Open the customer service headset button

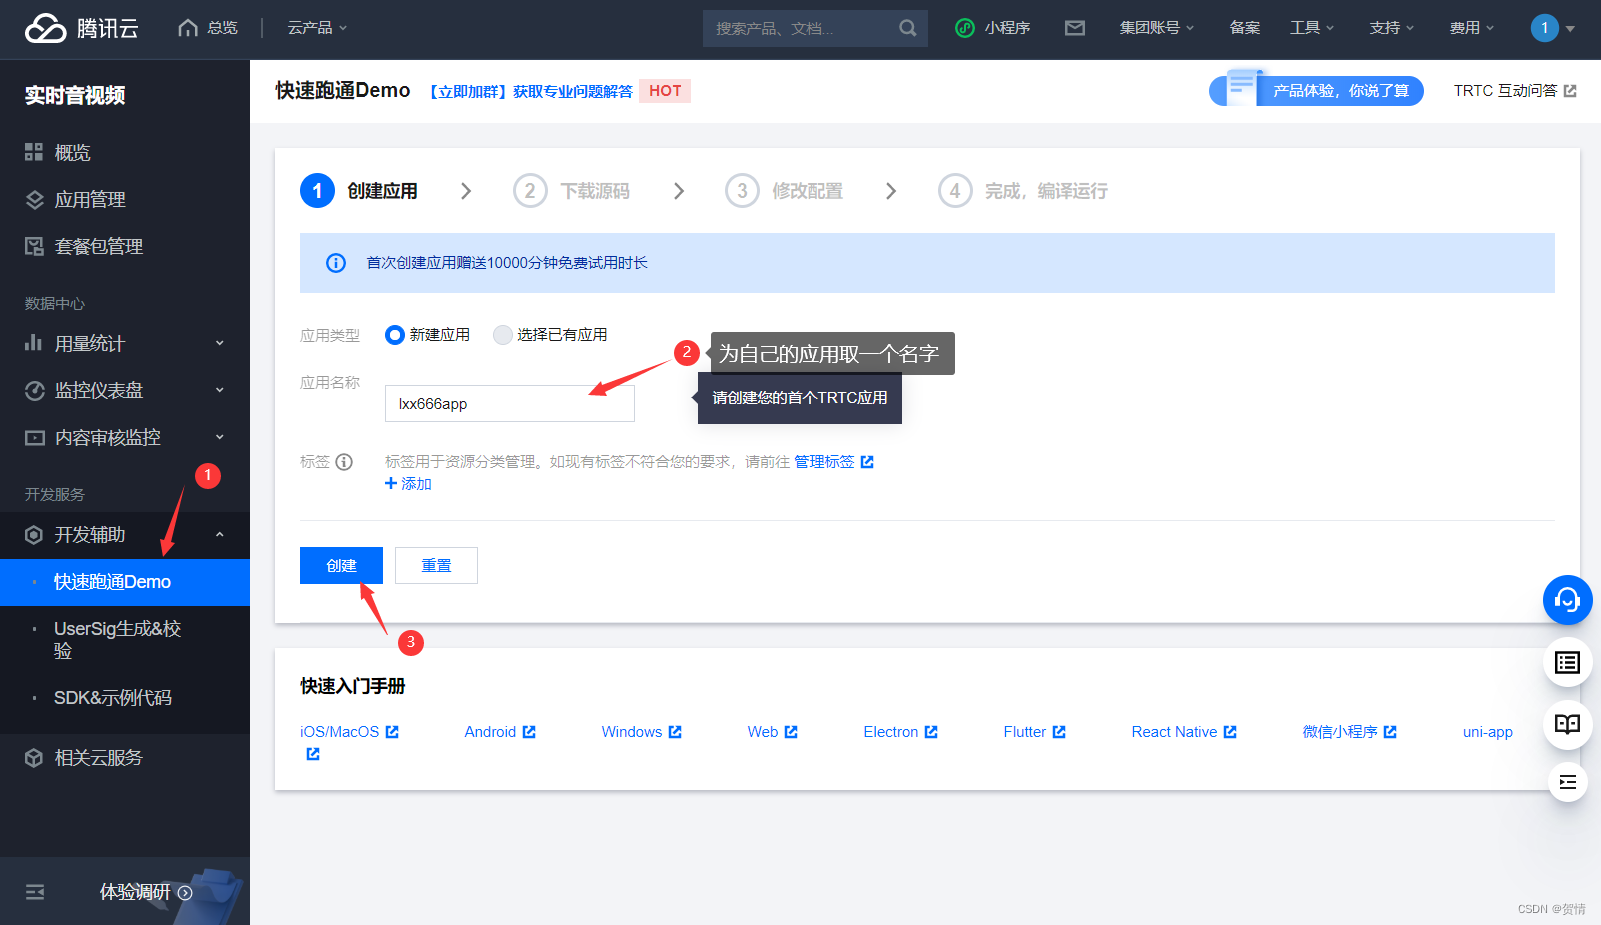click(x=1567, y=600)
